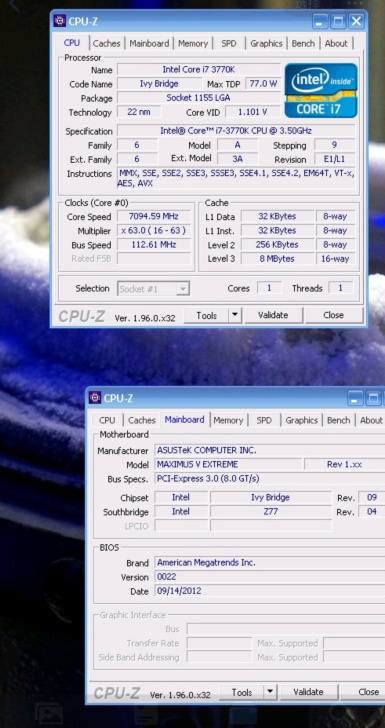Viewport: 385px width, 728px height.
Task: Click the Intel Core i7 logo badge
Action: [x=321, y=91]
